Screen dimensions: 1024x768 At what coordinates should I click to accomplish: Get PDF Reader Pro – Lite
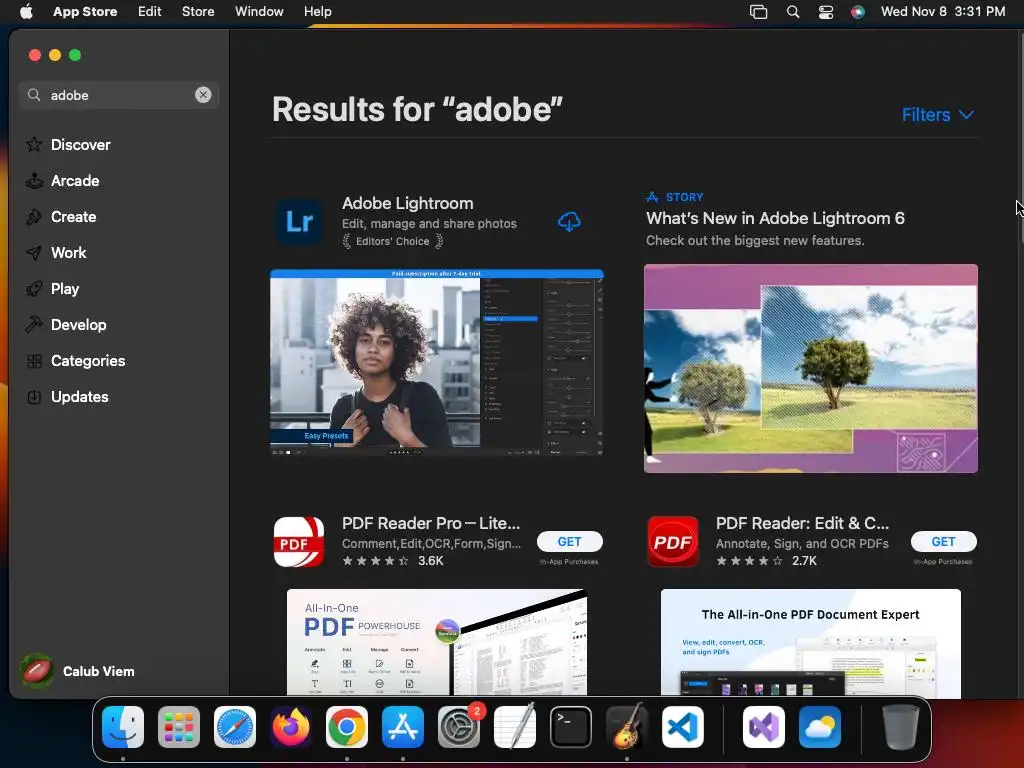tap(569, 541)
